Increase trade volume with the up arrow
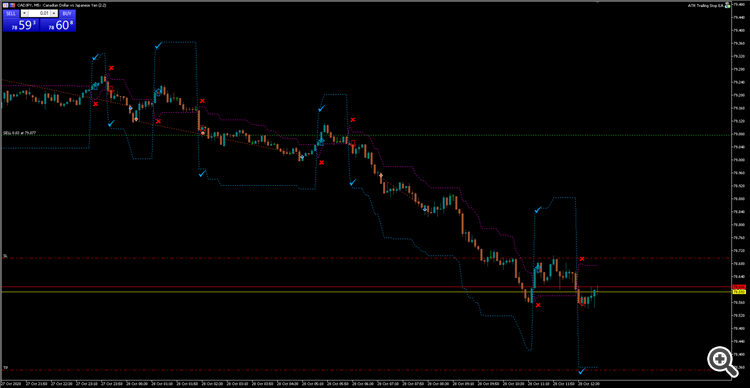750x388 pixels. (54, 13)
